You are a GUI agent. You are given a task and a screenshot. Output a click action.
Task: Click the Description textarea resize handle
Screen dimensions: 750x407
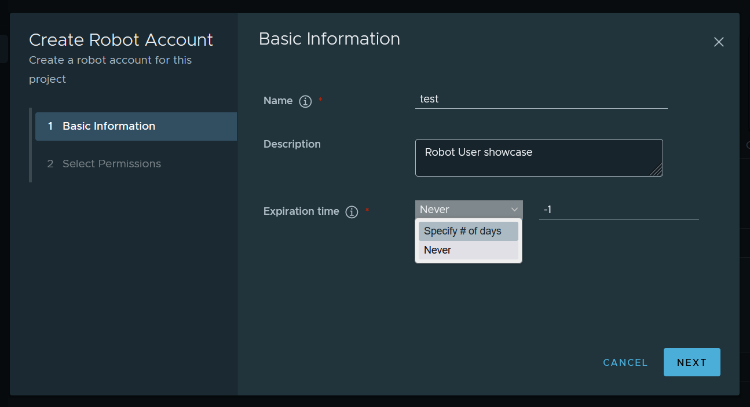click(657, 171)
